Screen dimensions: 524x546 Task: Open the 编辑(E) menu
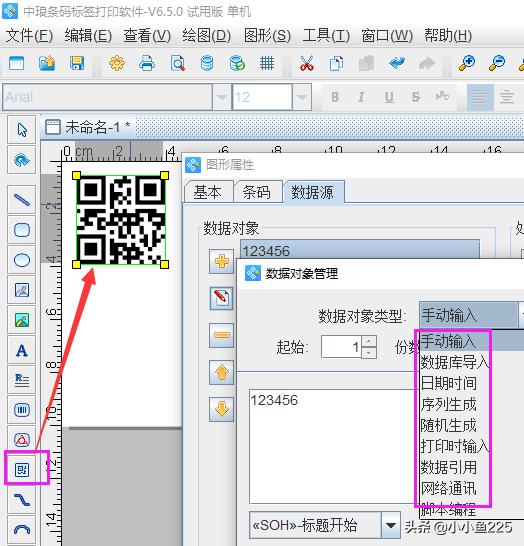(x=88, y=36)
